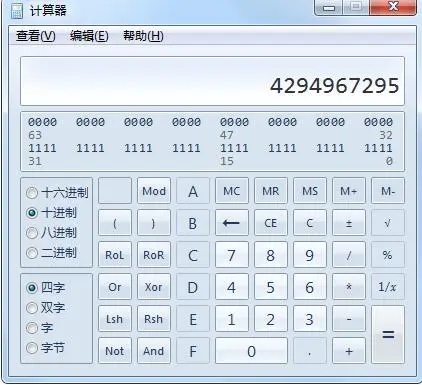
Task: Click the reciprocal 1/x button
Action: pos(388,287)
